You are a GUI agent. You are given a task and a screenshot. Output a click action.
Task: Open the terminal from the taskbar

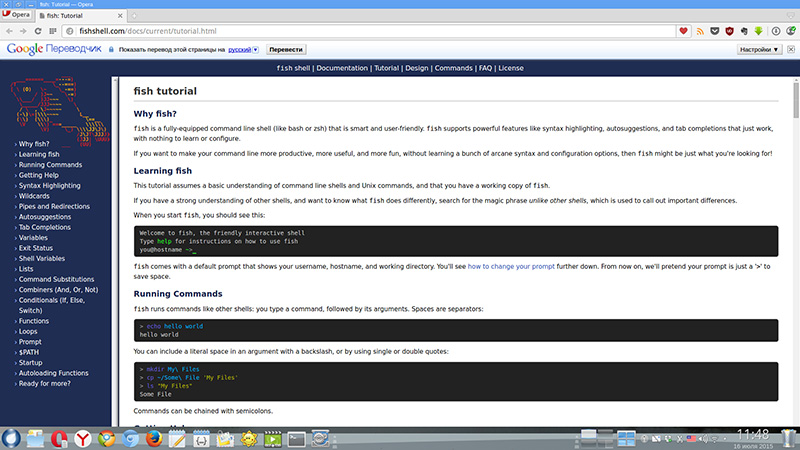[296, 439]
